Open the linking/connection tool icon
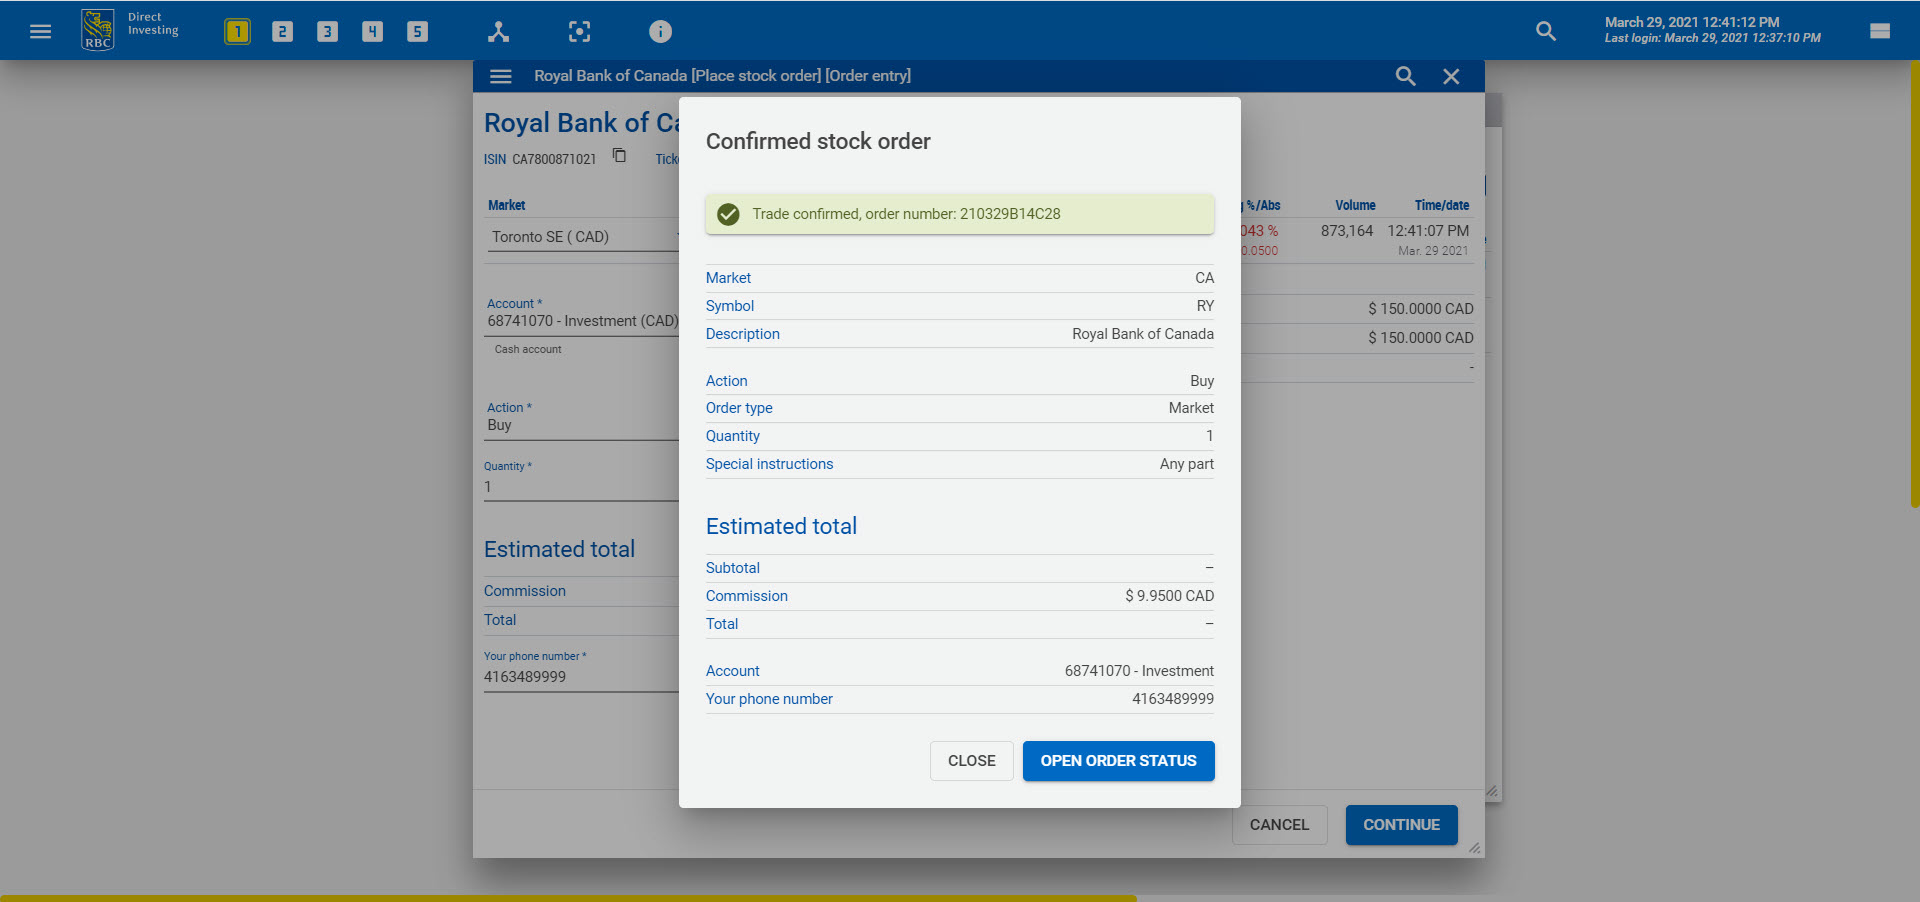 (498, 31)
